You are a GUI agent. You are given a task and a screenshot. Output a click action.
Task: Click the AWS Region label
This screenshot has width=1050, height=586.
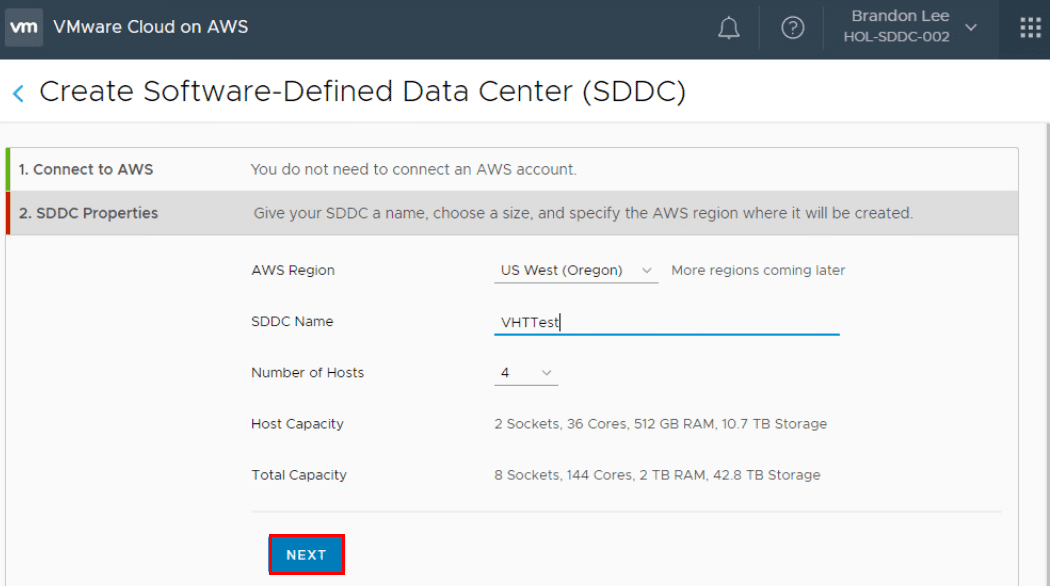[293, 270]
